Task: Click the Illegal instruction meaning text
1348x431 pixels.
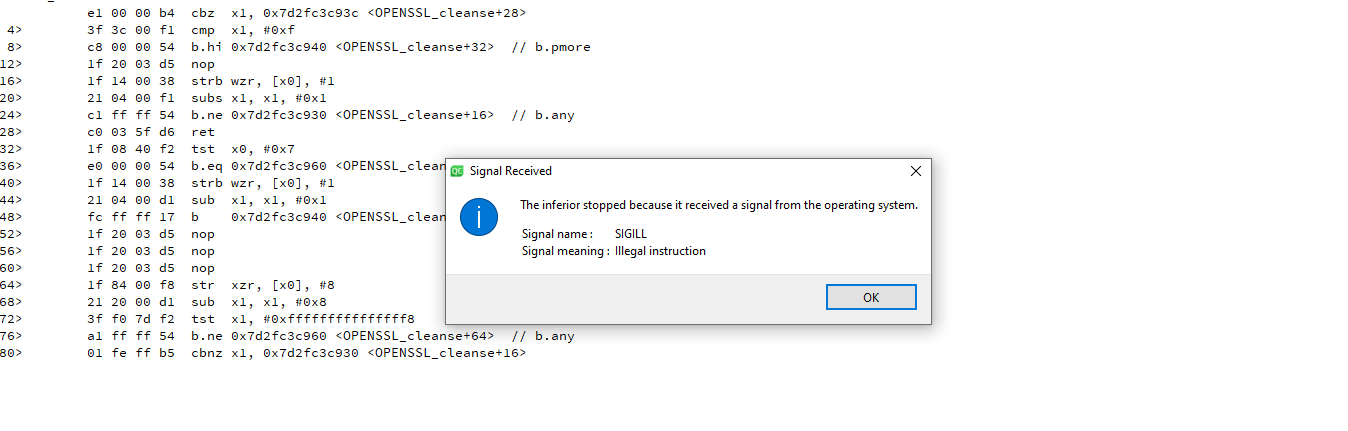Action: point(660,251)
